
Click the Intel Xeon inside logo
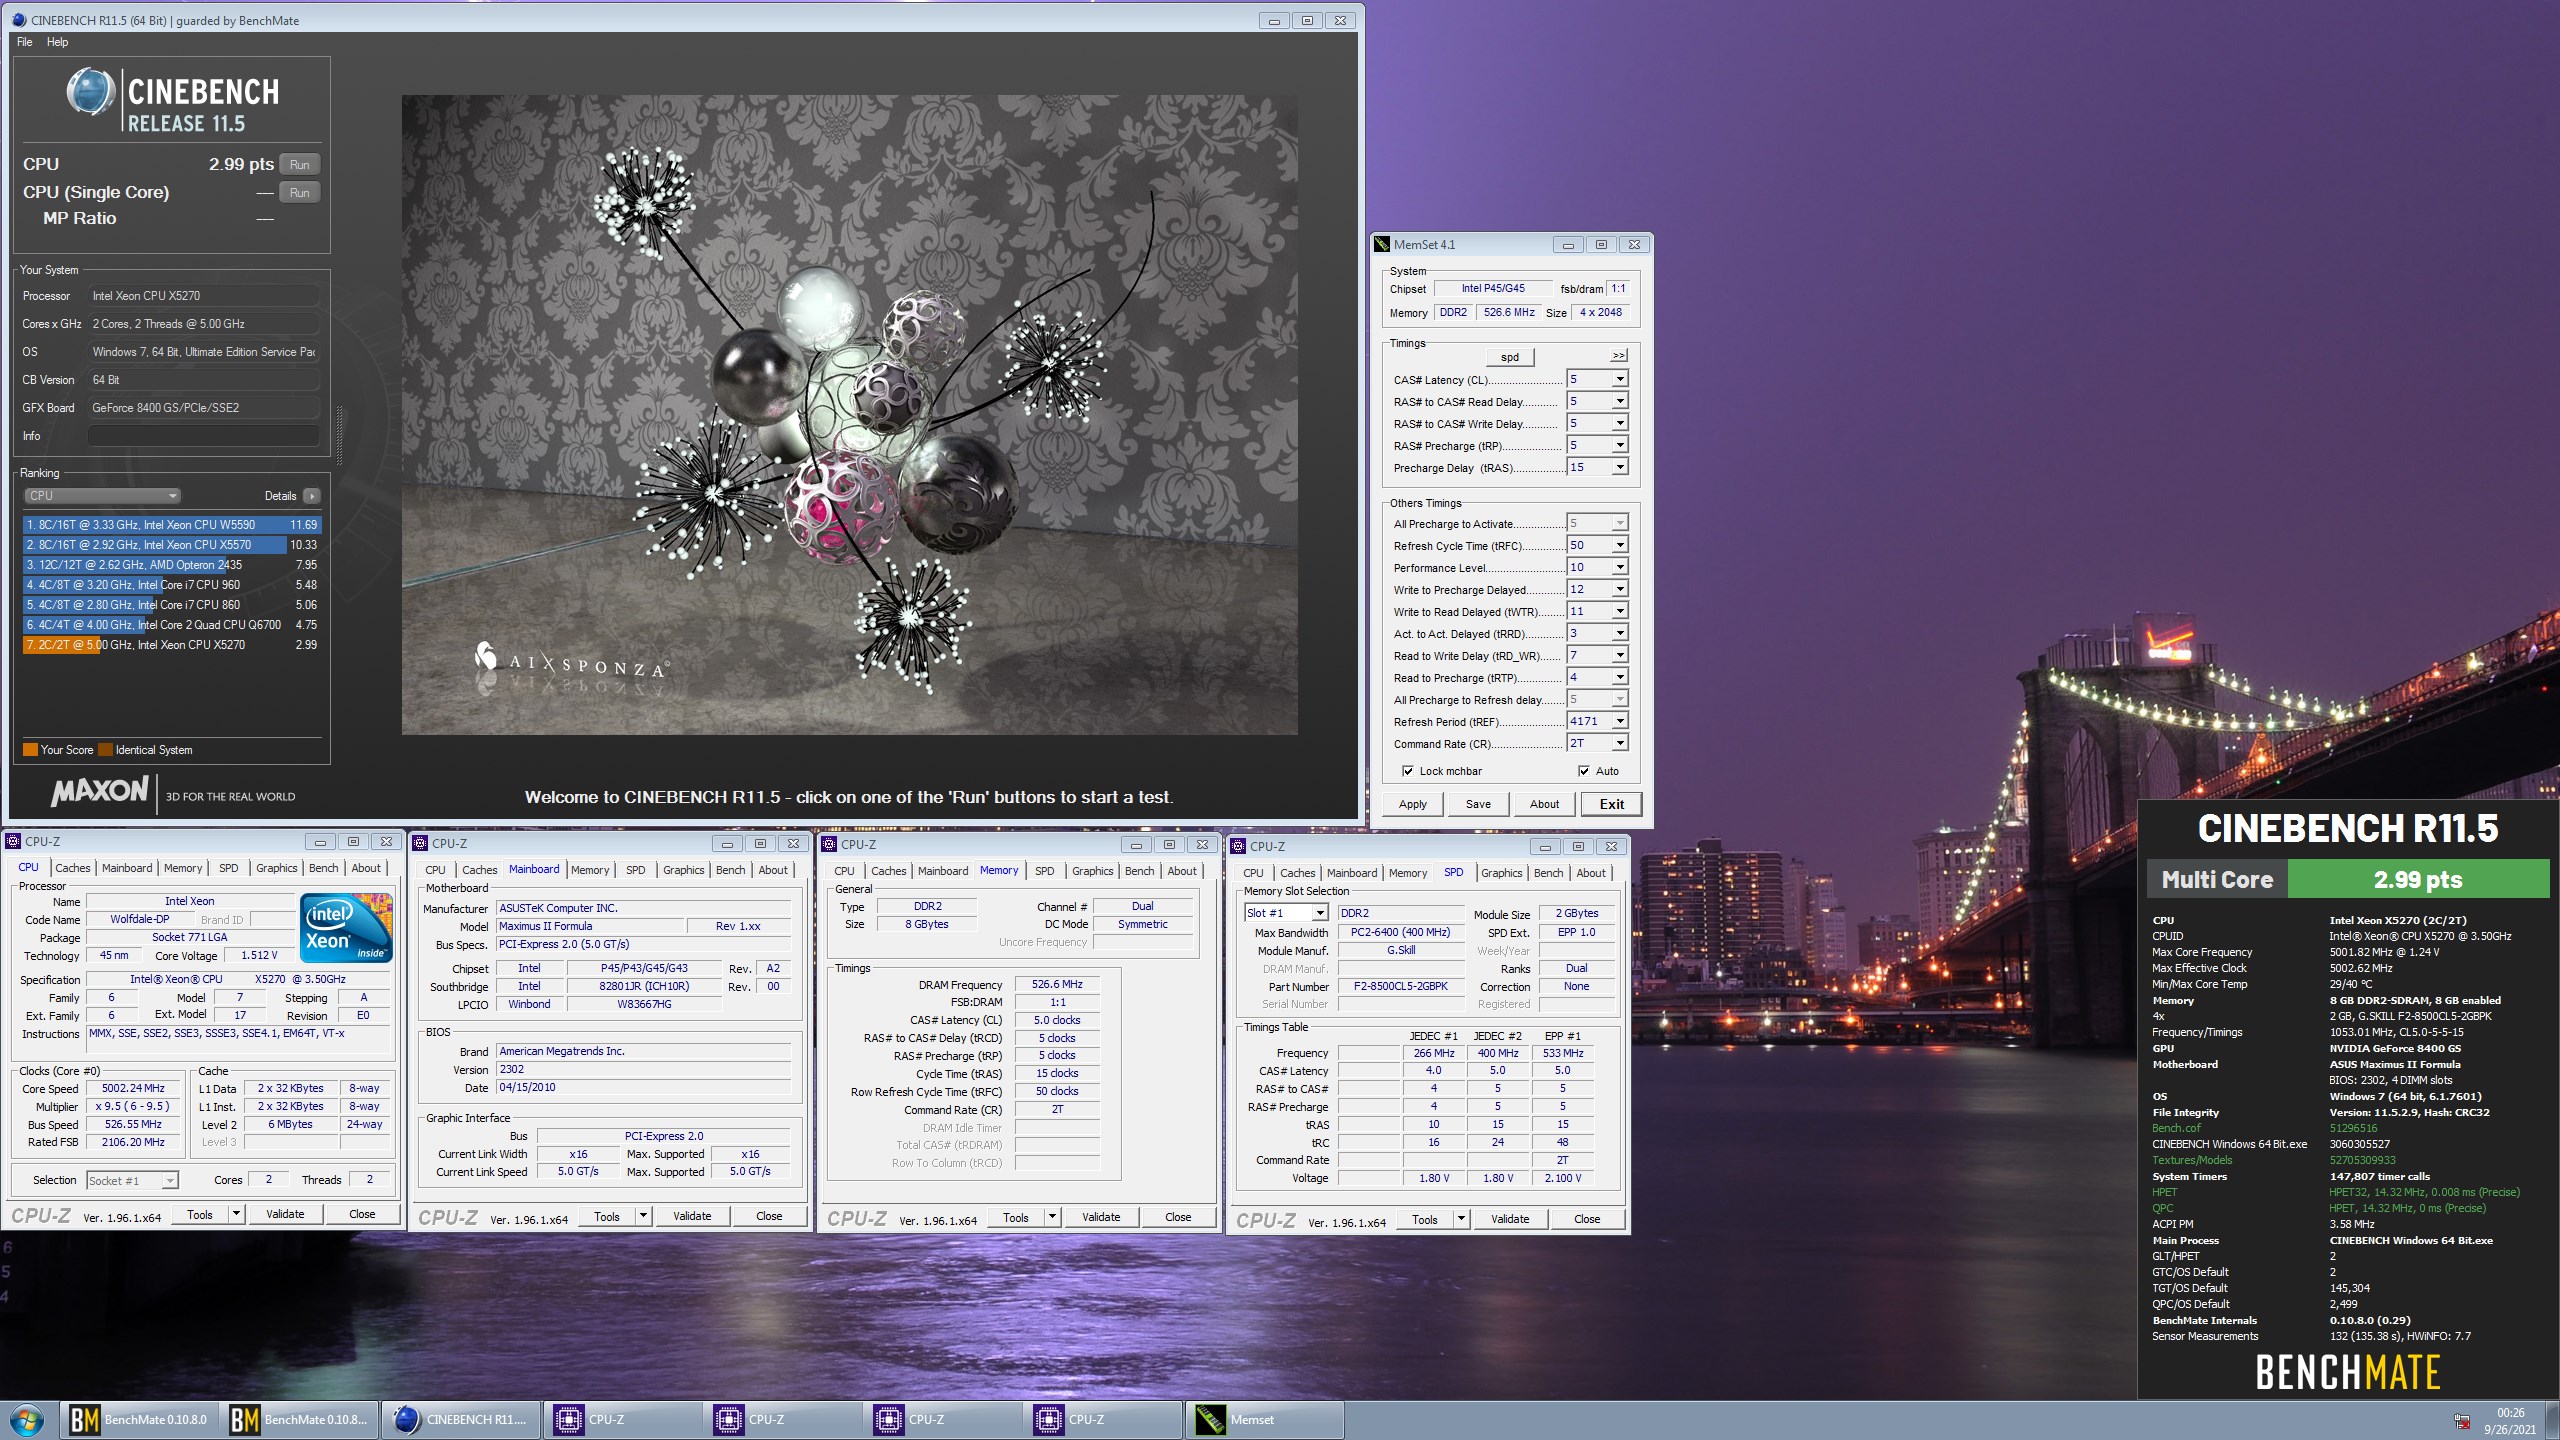(x=346, y=929)
